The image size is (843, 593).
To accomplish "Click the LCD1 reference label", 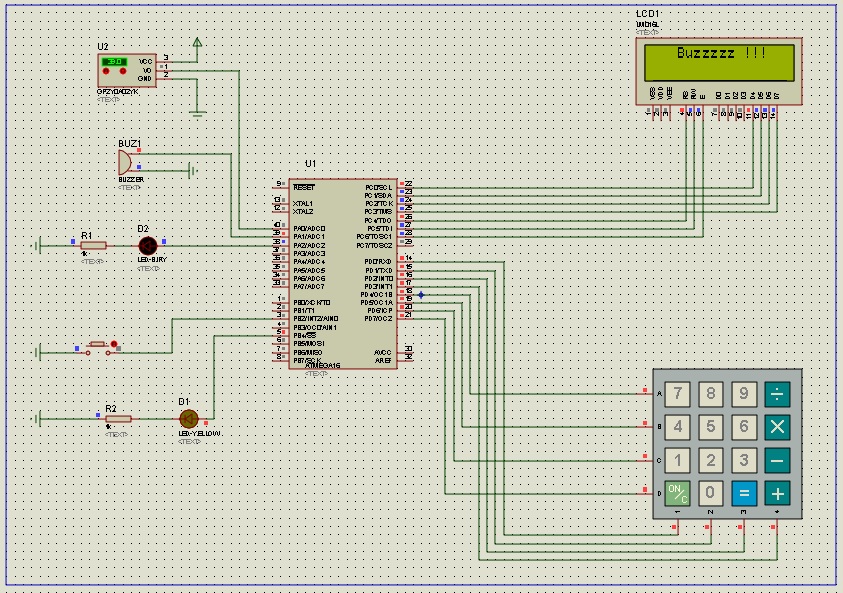I will (647, 13).
